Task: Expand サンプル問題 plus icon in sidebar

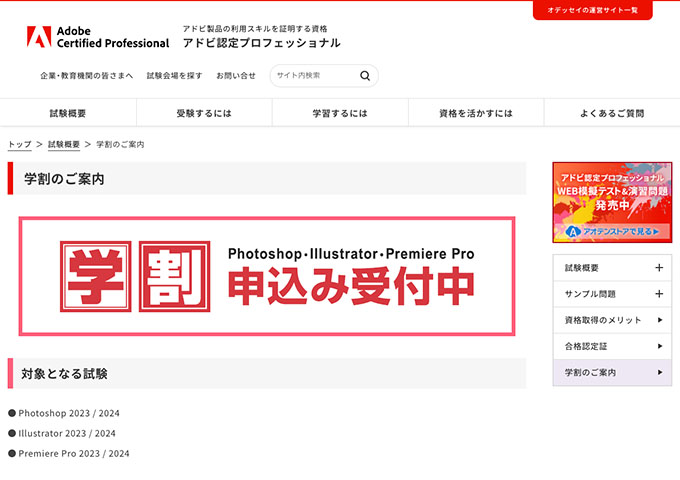Action: 659,294
